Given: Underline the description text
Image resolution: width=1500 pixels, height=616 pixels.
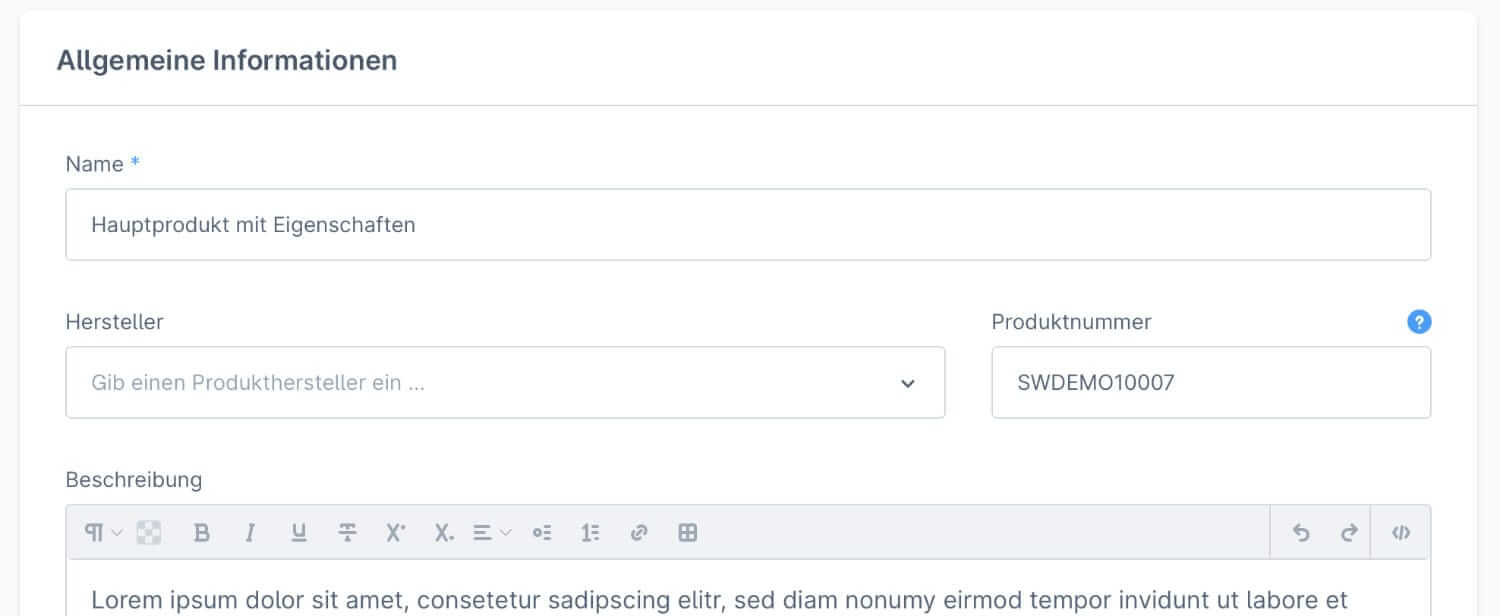Looking at the screenshot, I should pos(297,532).
